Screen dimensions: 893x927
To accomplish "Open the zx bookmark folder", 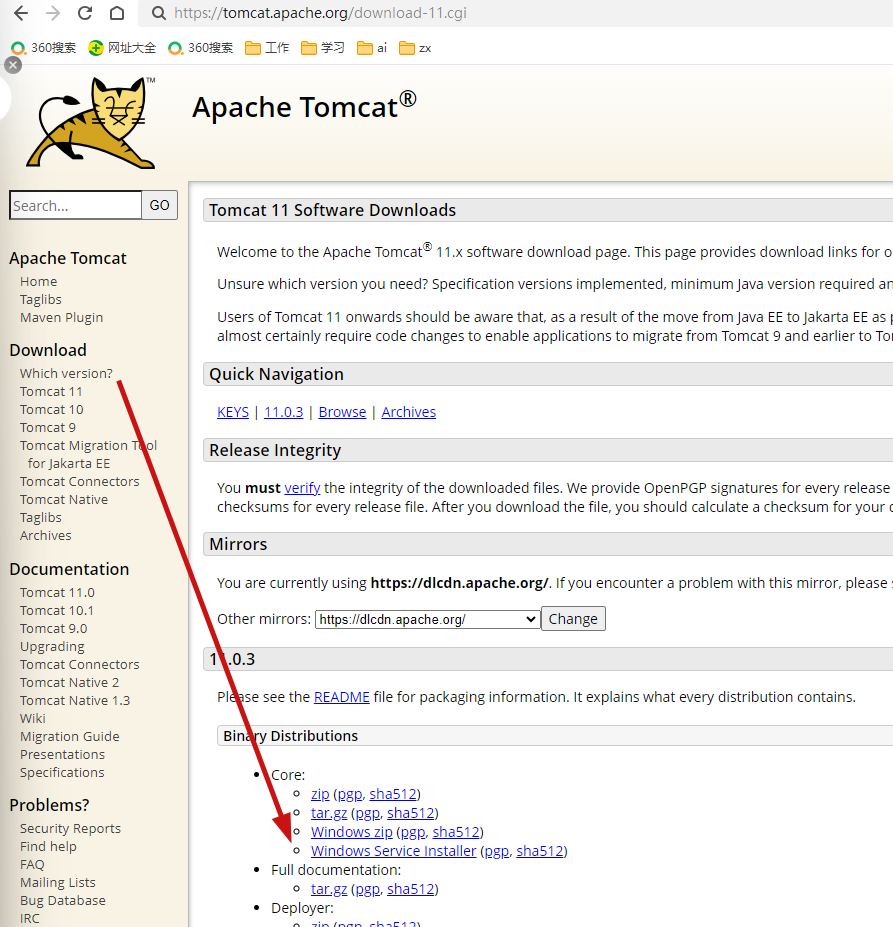I will 415,48.
